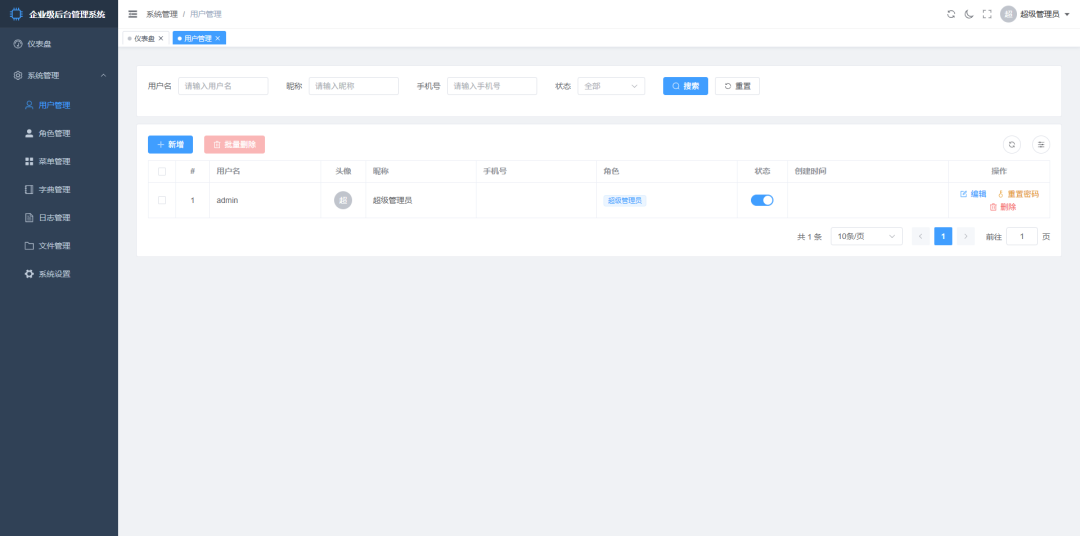The image size is (1080, 536).
Task: Click the table refresh round icon
Action: click(x=1012, y=145)
